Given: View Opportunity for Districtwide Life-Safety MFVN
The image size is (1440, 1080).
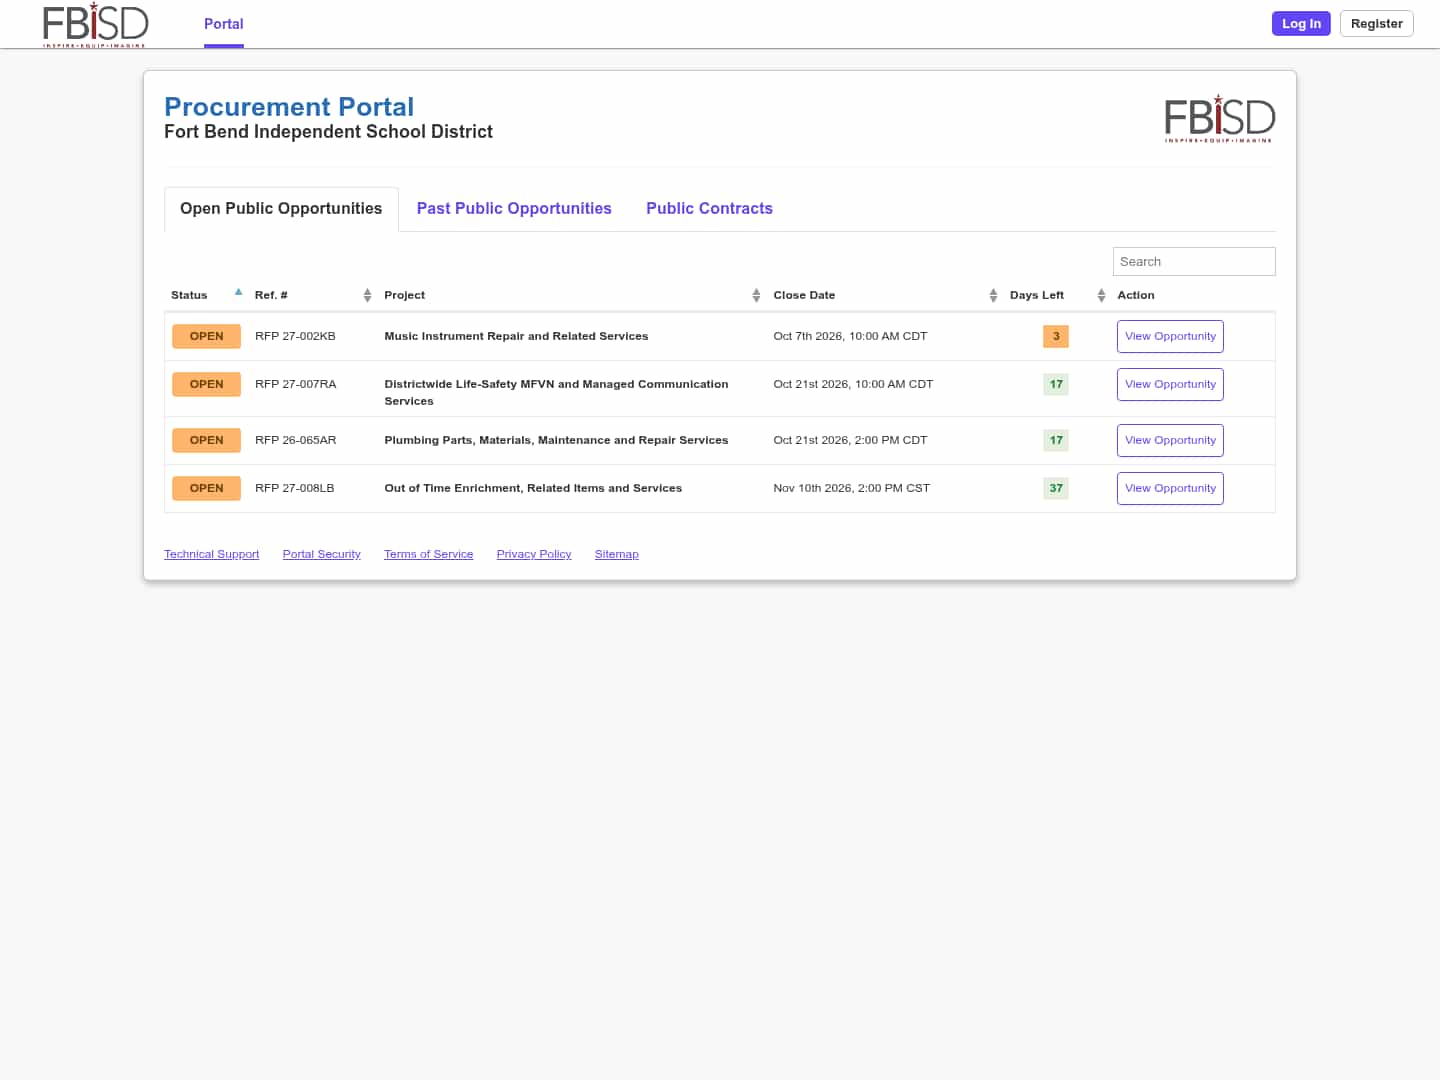Looking at the screenshot, I should (1170, 385).
